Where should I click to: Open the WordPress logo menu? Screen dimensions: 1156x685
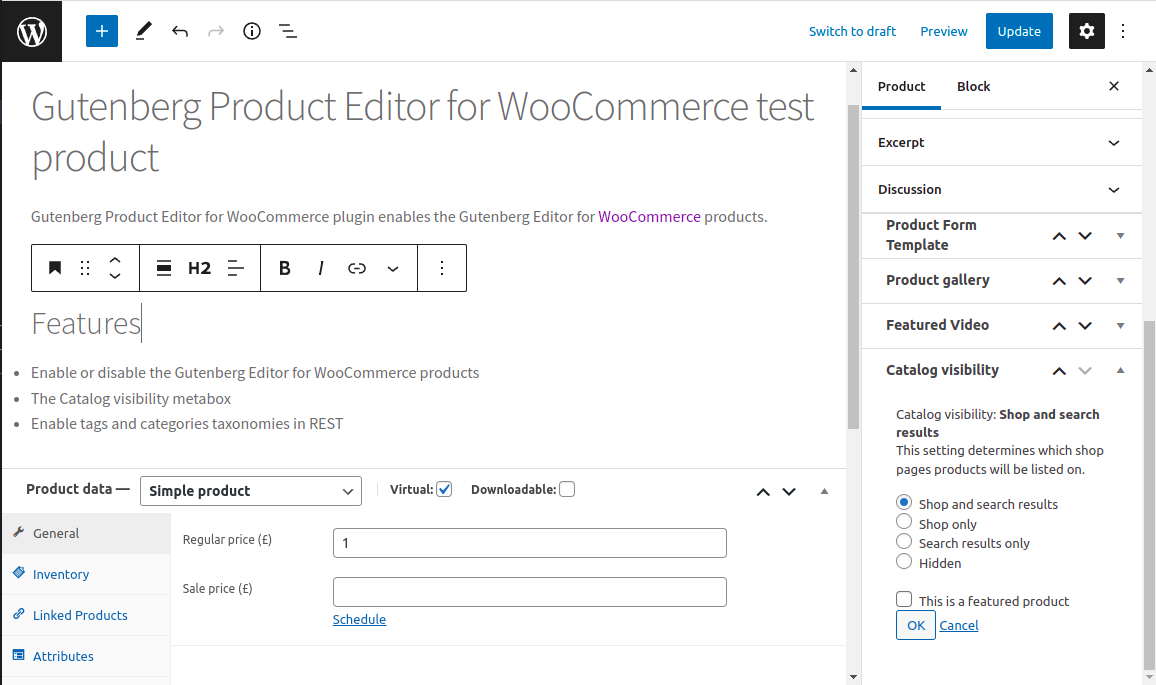coord(31,31)
